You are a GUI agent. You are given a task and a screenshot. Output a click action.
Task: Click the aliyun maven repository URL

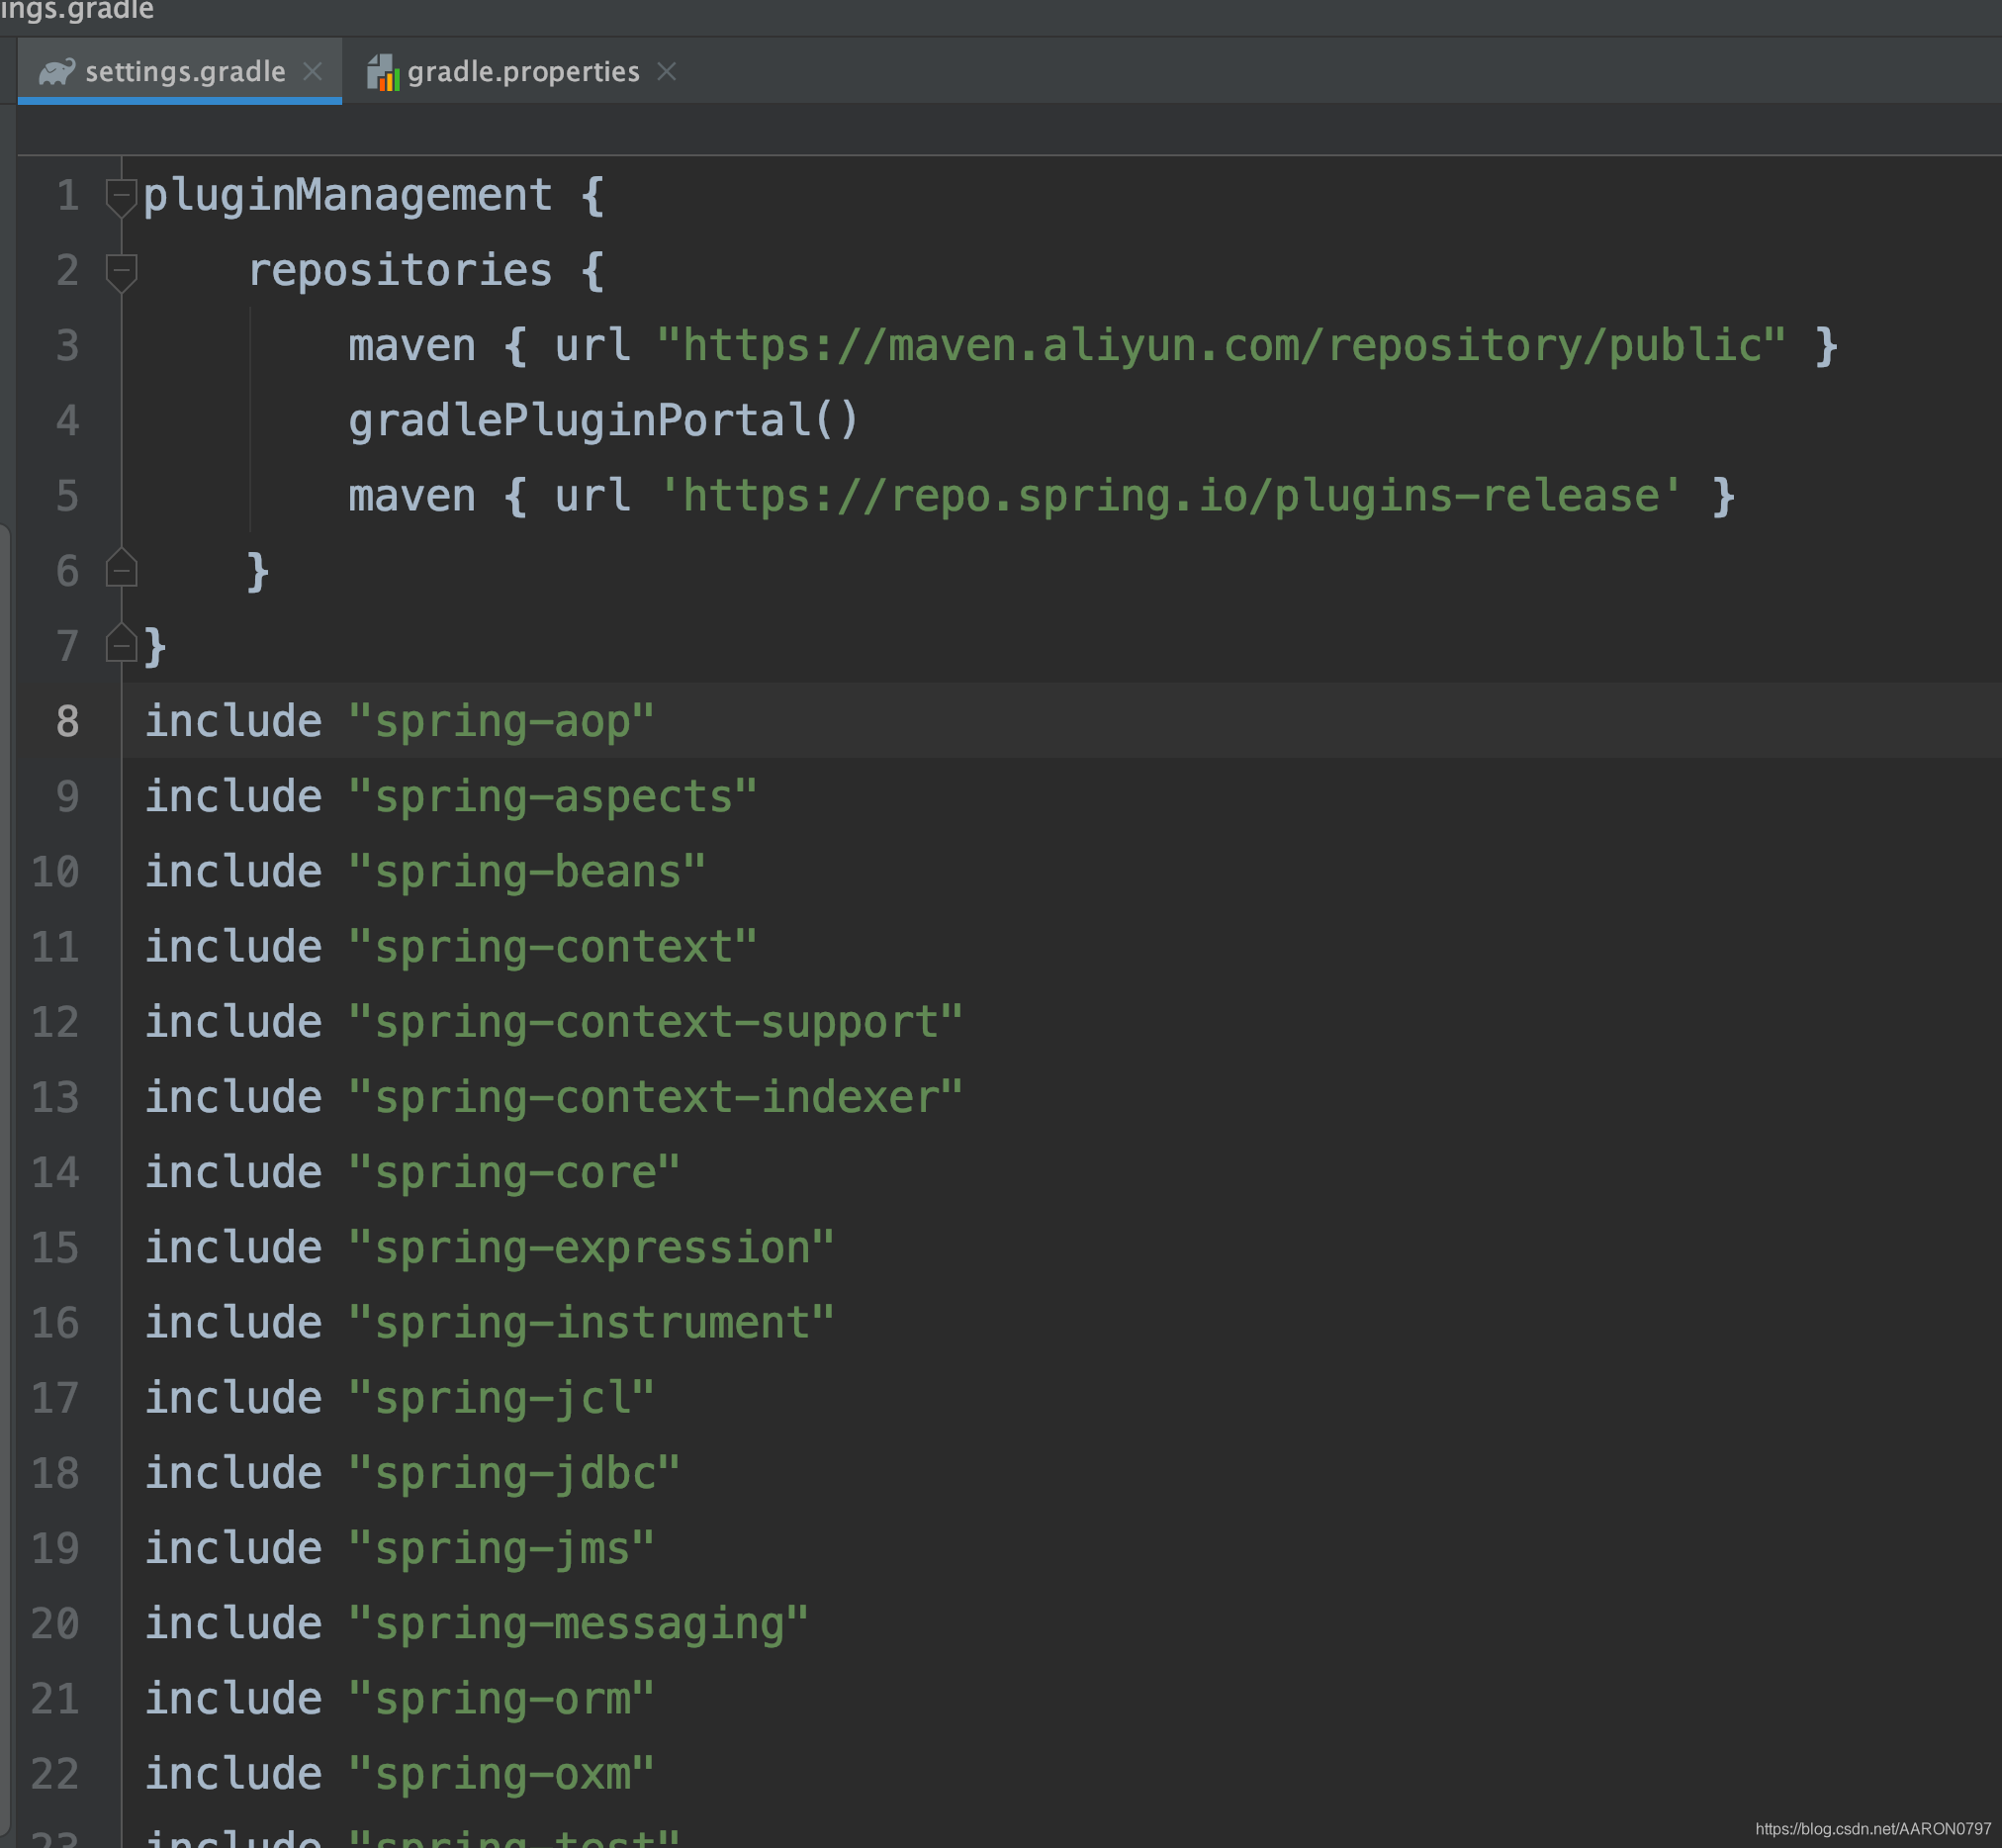tap(1220, 346)
